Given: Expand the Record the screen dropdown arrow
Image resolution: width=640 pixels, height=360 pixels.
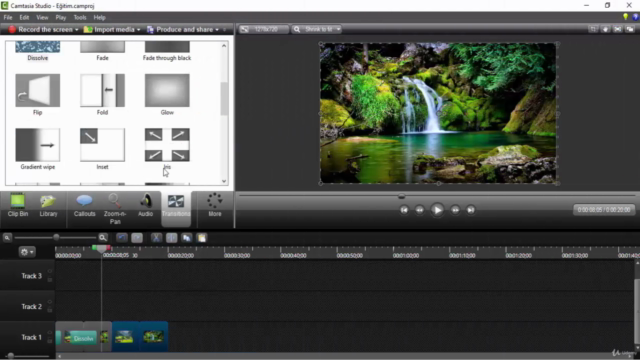Looking at the screenshot, I should click(x=77, y=30).
